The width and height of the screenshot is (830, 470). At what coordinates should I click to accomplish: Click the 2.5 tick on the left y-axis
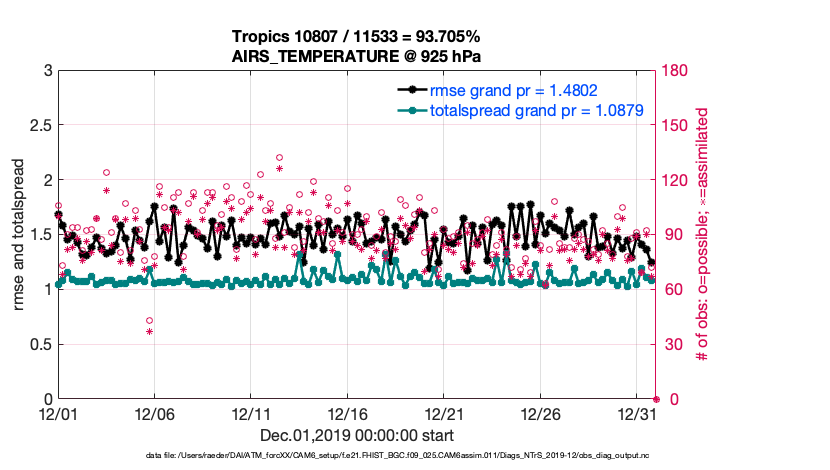[37, 126]
